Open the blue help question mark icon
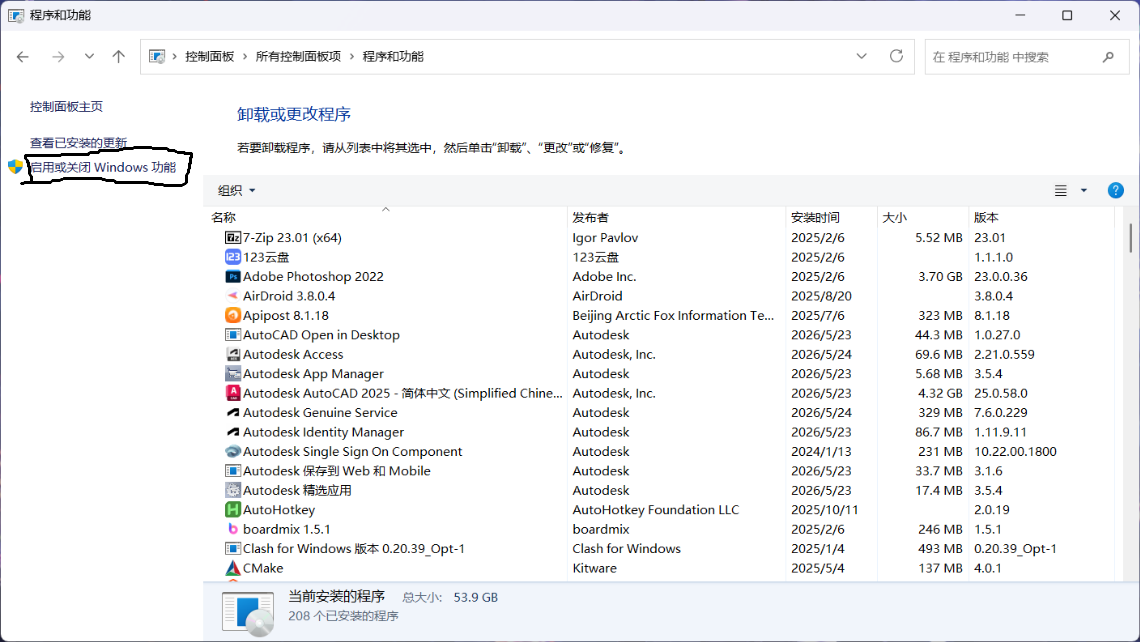 [1115, 190]
